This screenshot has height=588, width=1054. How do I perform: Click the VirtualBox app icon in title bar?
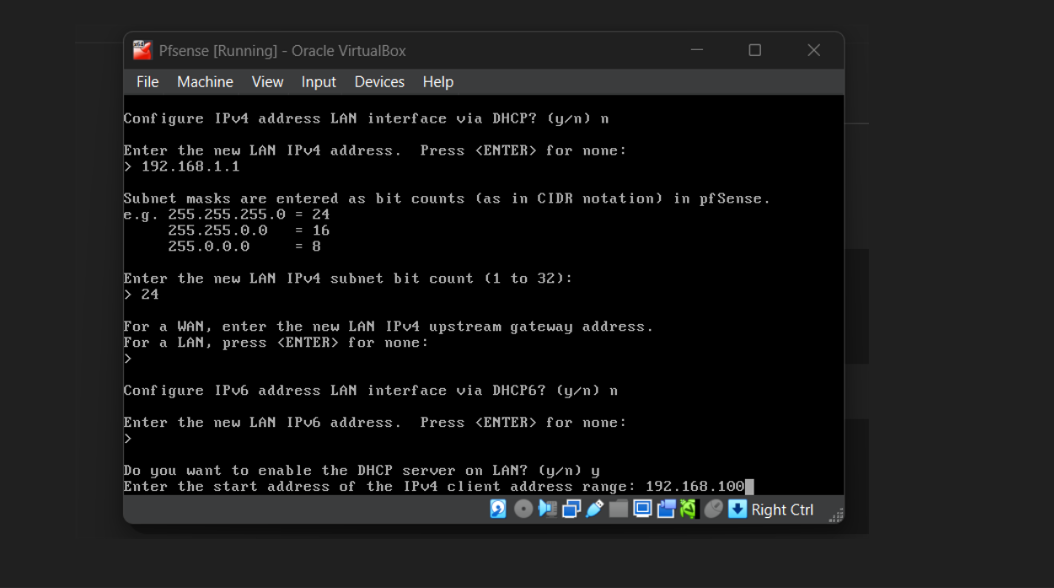(x=142, y=50)
